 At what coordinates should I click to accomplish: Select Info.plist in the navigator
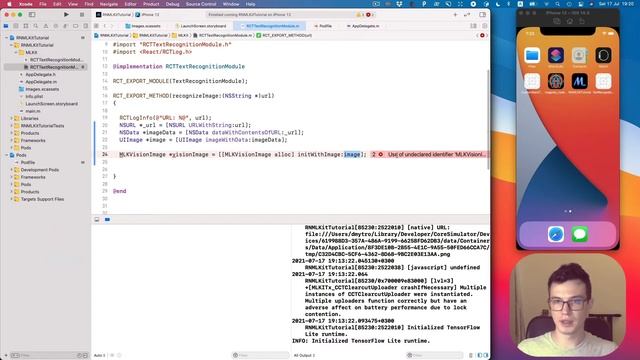point(34,96)
